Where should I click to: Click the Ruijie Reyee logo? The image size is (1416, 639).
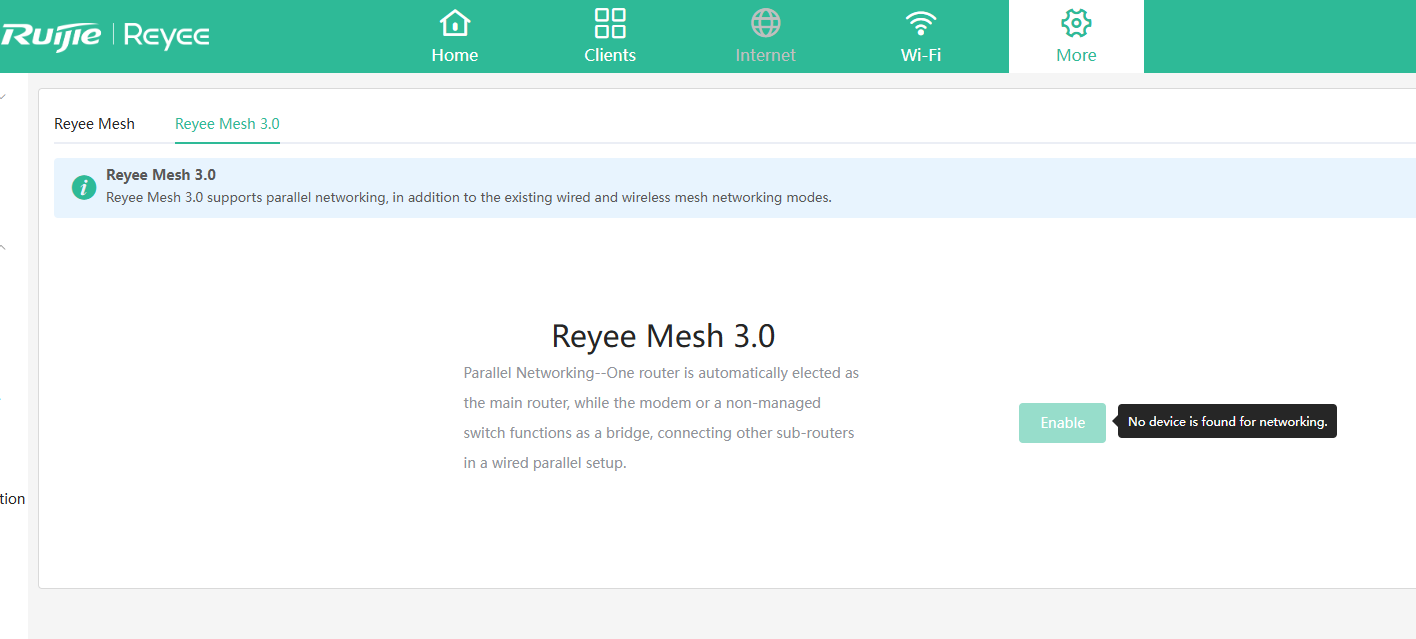105,36
